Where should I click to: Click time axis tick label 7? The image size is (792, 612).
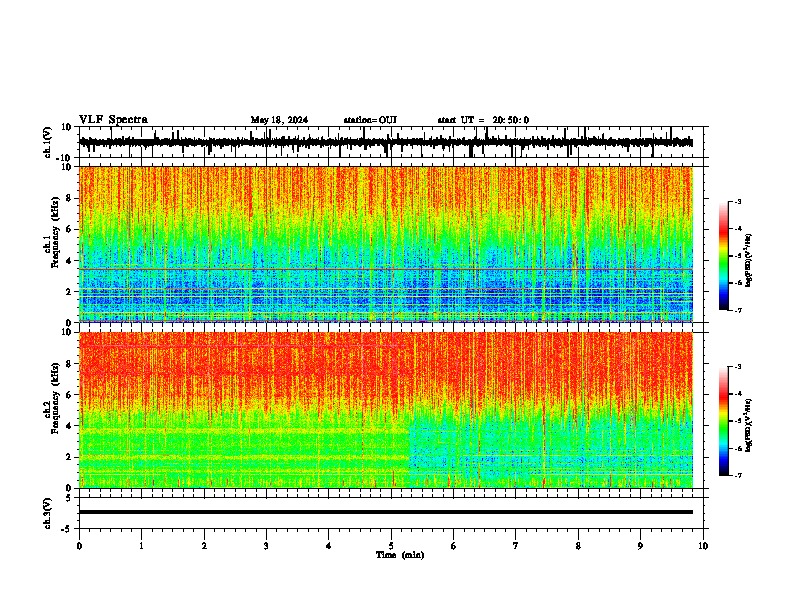click(516, 546)
